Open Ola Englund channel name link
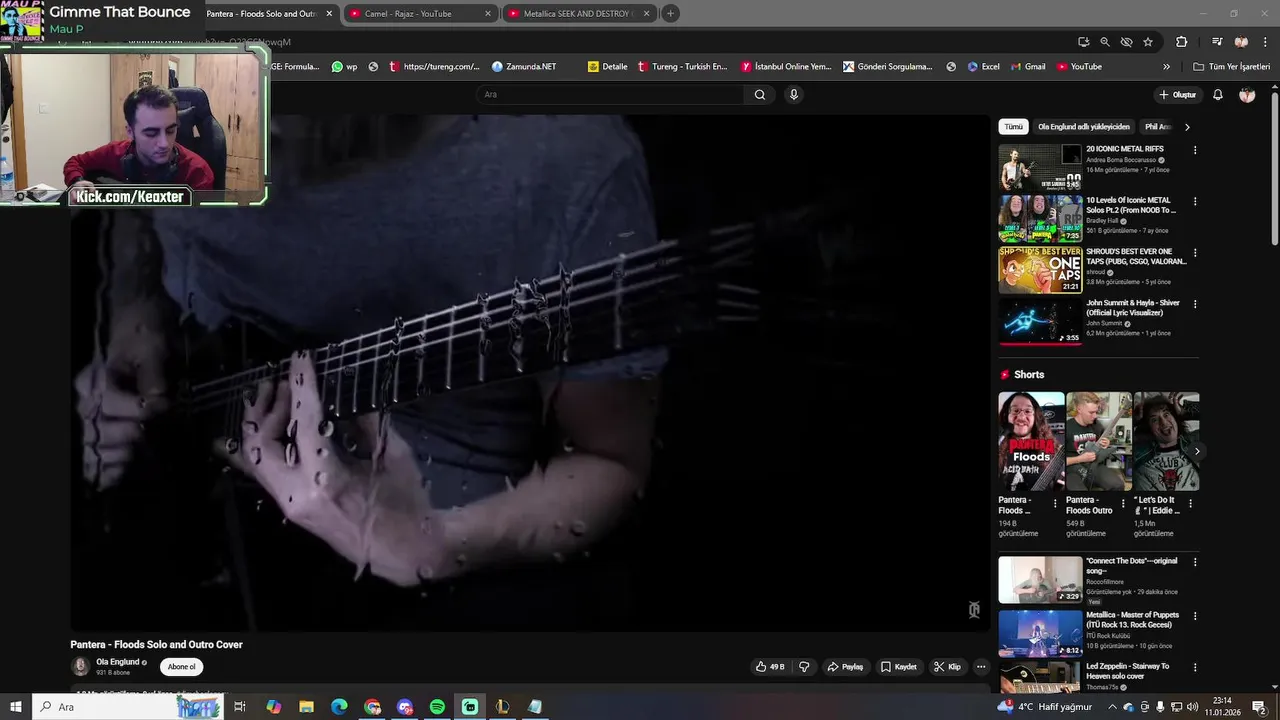Image resolution: width=1280 pixels, height=720 pixels. click(x=117, y=662)
